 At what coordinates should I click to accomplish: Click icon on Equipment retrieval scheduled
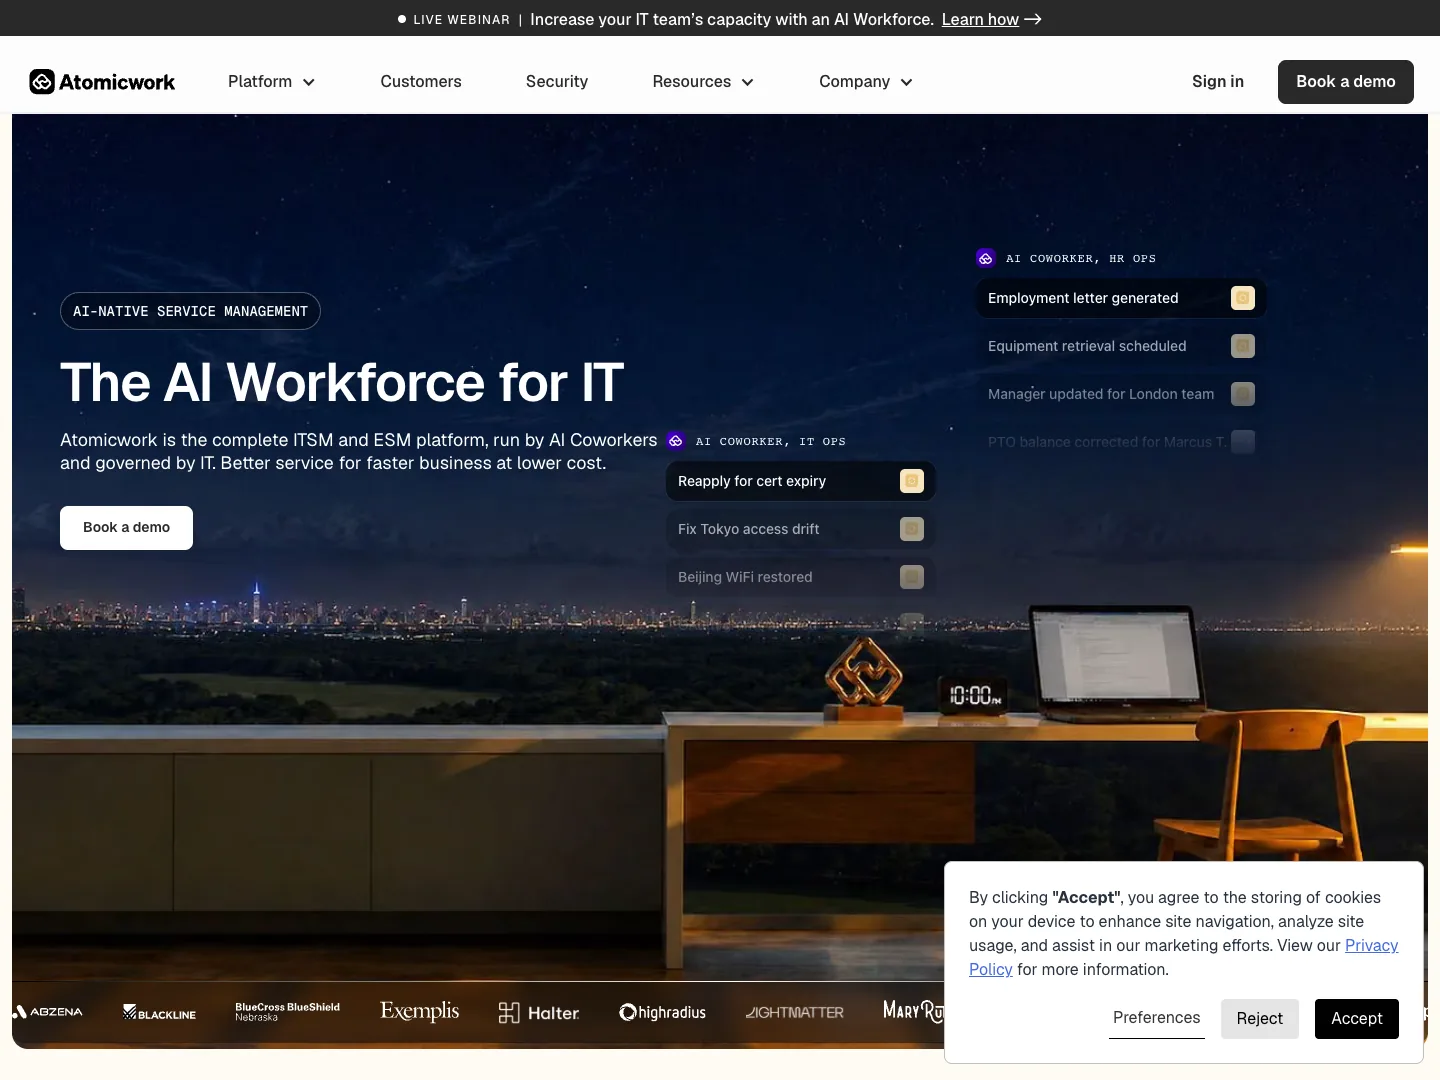1243,346
